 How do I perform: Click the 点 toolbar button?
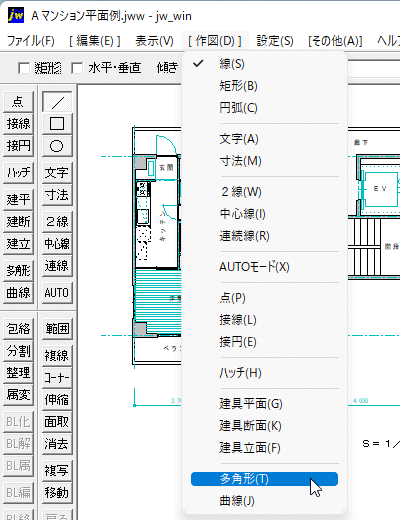coord(18,102)
